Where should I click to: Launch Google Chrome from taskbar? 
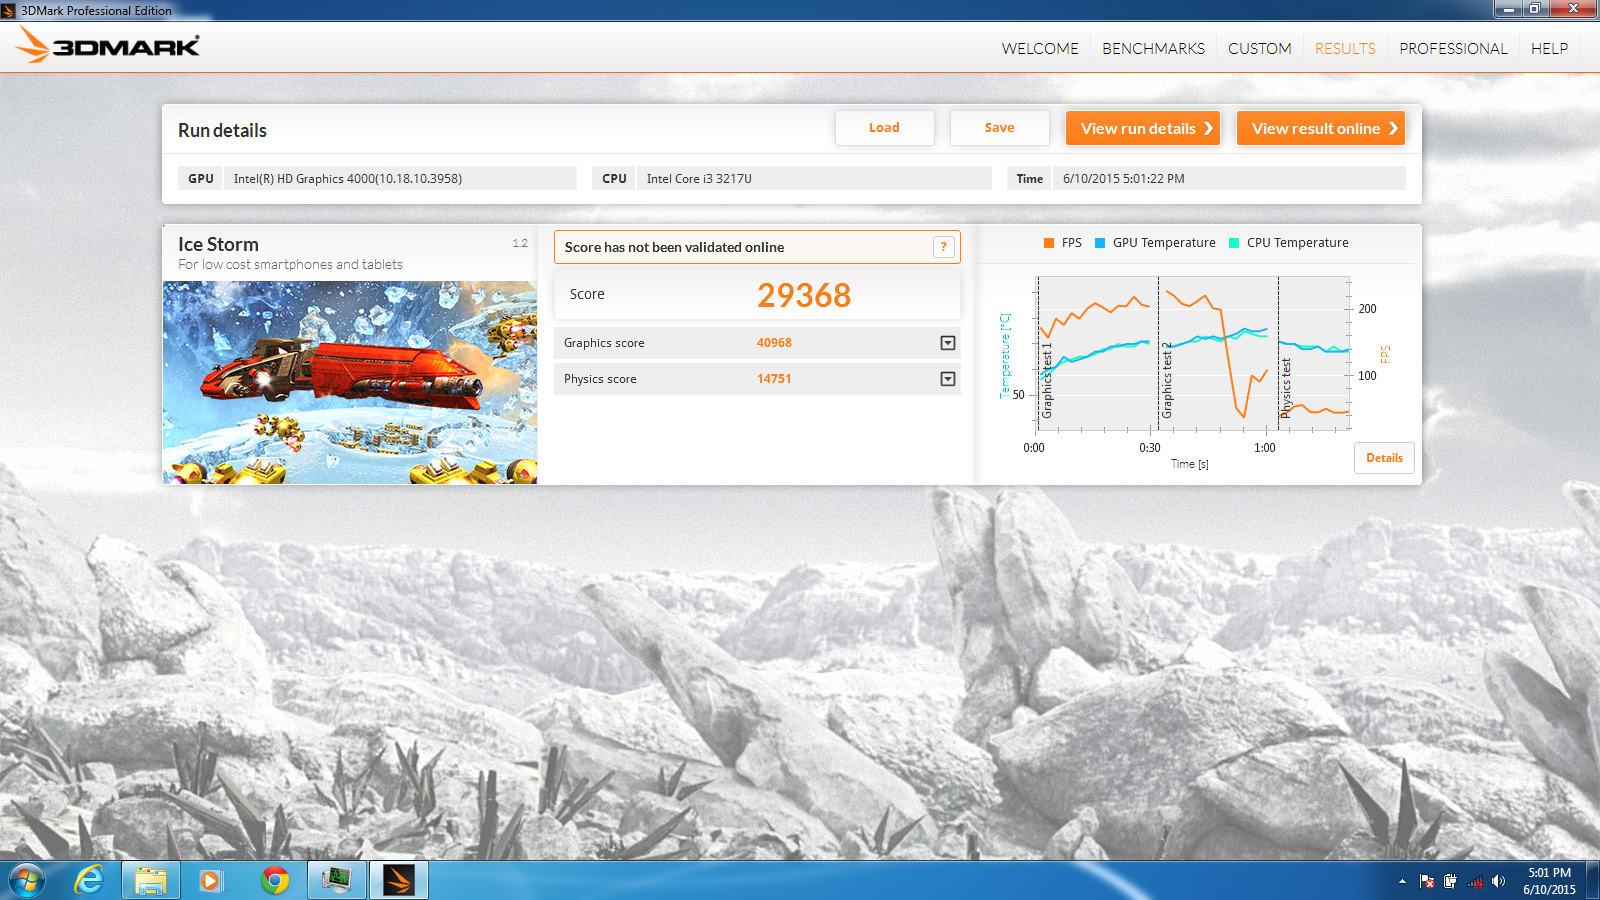coord(275,880)
